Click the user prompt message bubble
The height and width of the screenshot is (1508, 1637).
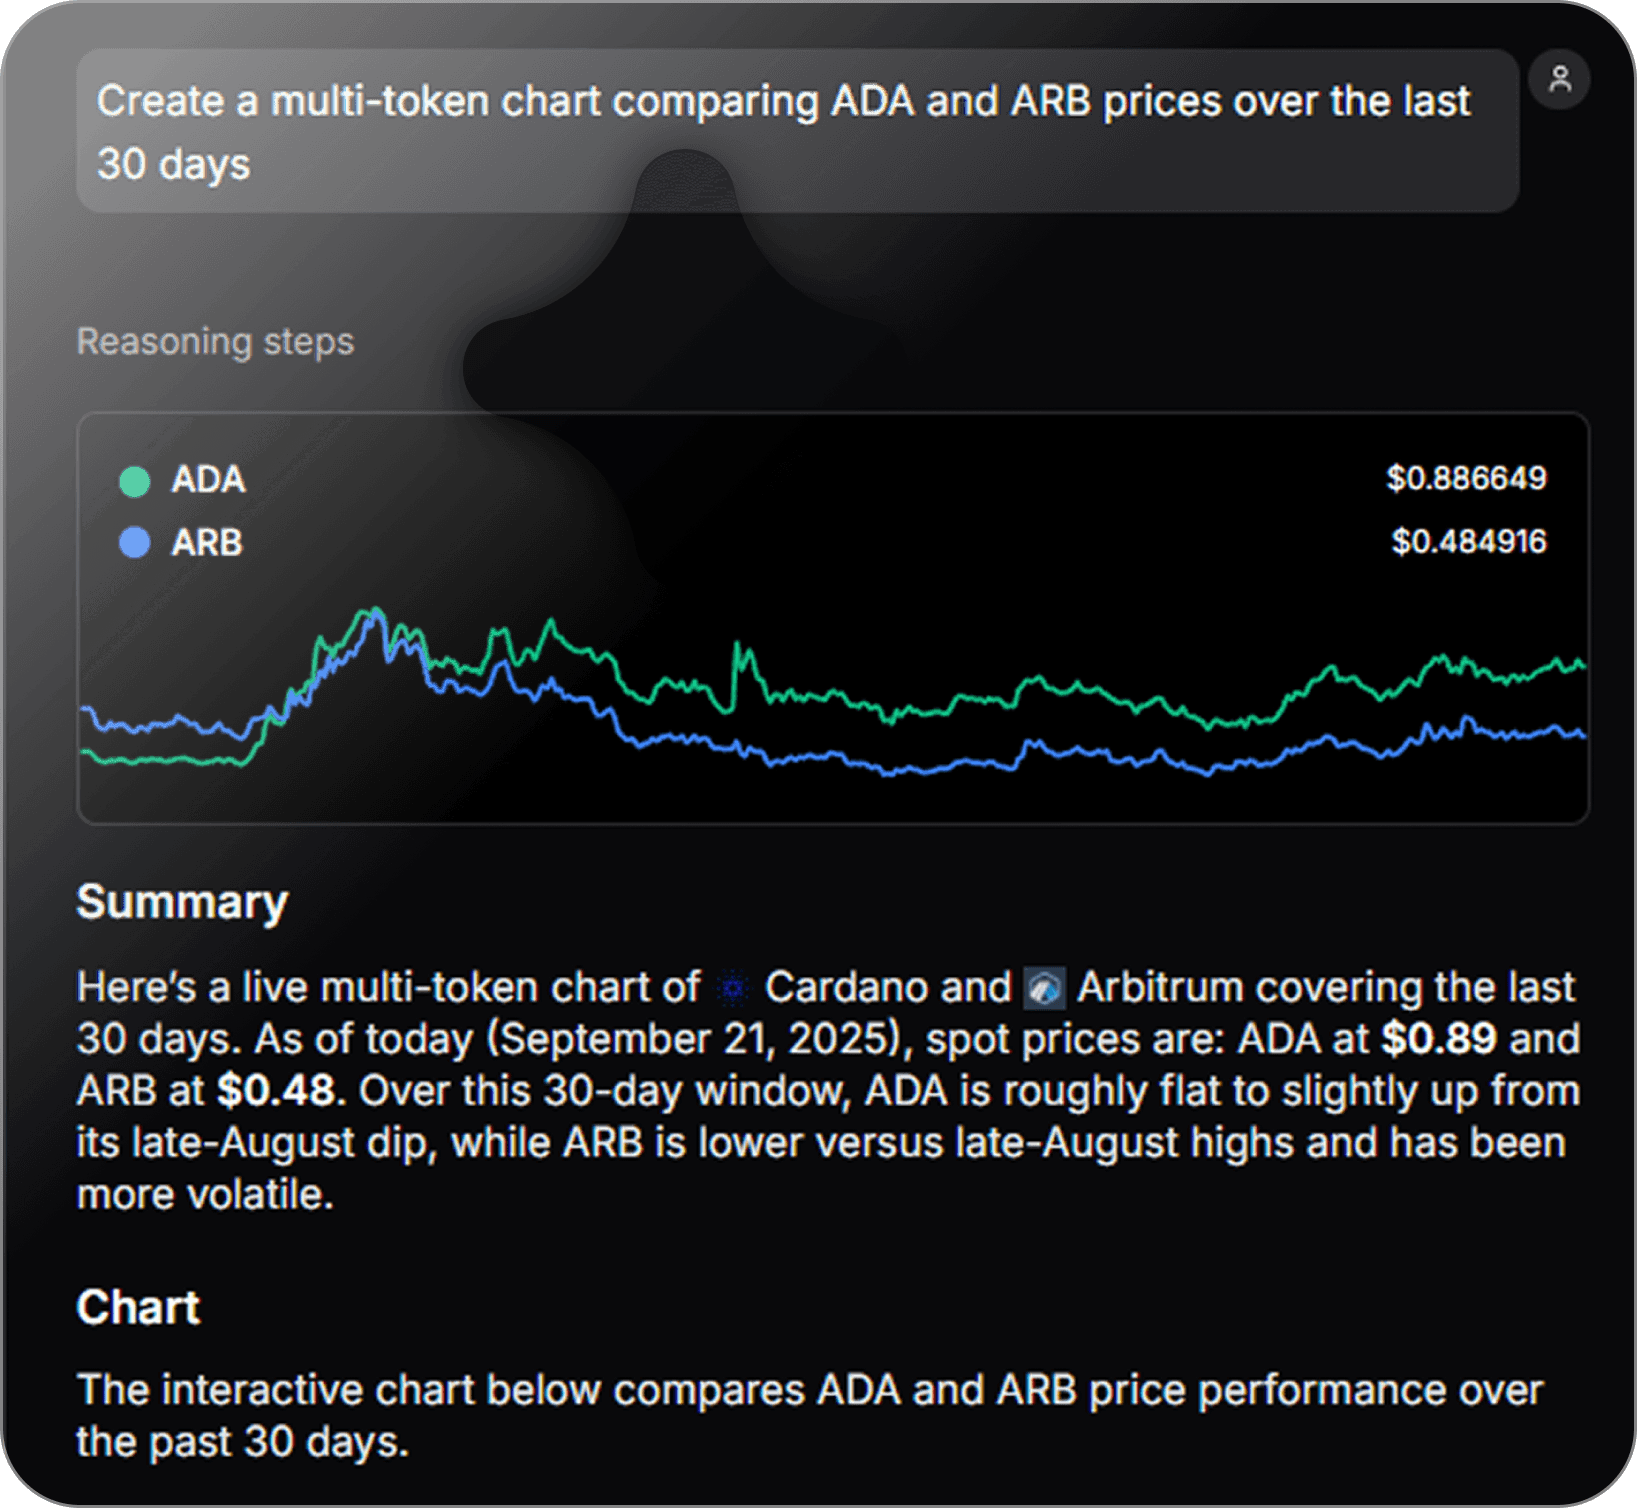798,131
